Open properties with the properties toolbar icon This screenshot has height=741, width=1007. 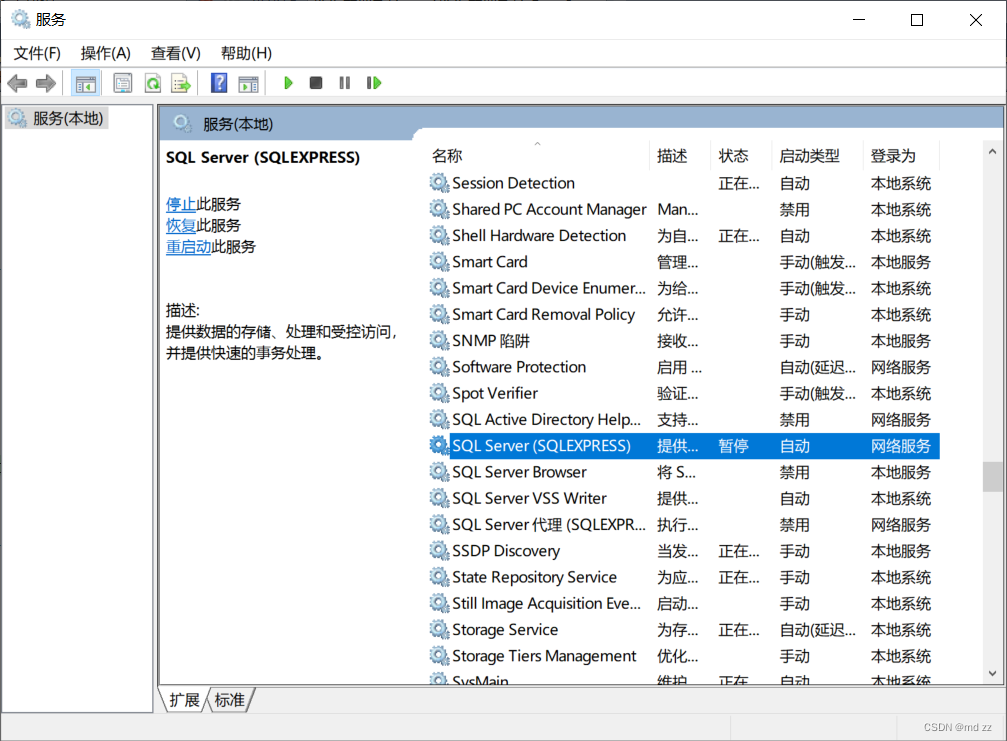click(x=120, y=82)
